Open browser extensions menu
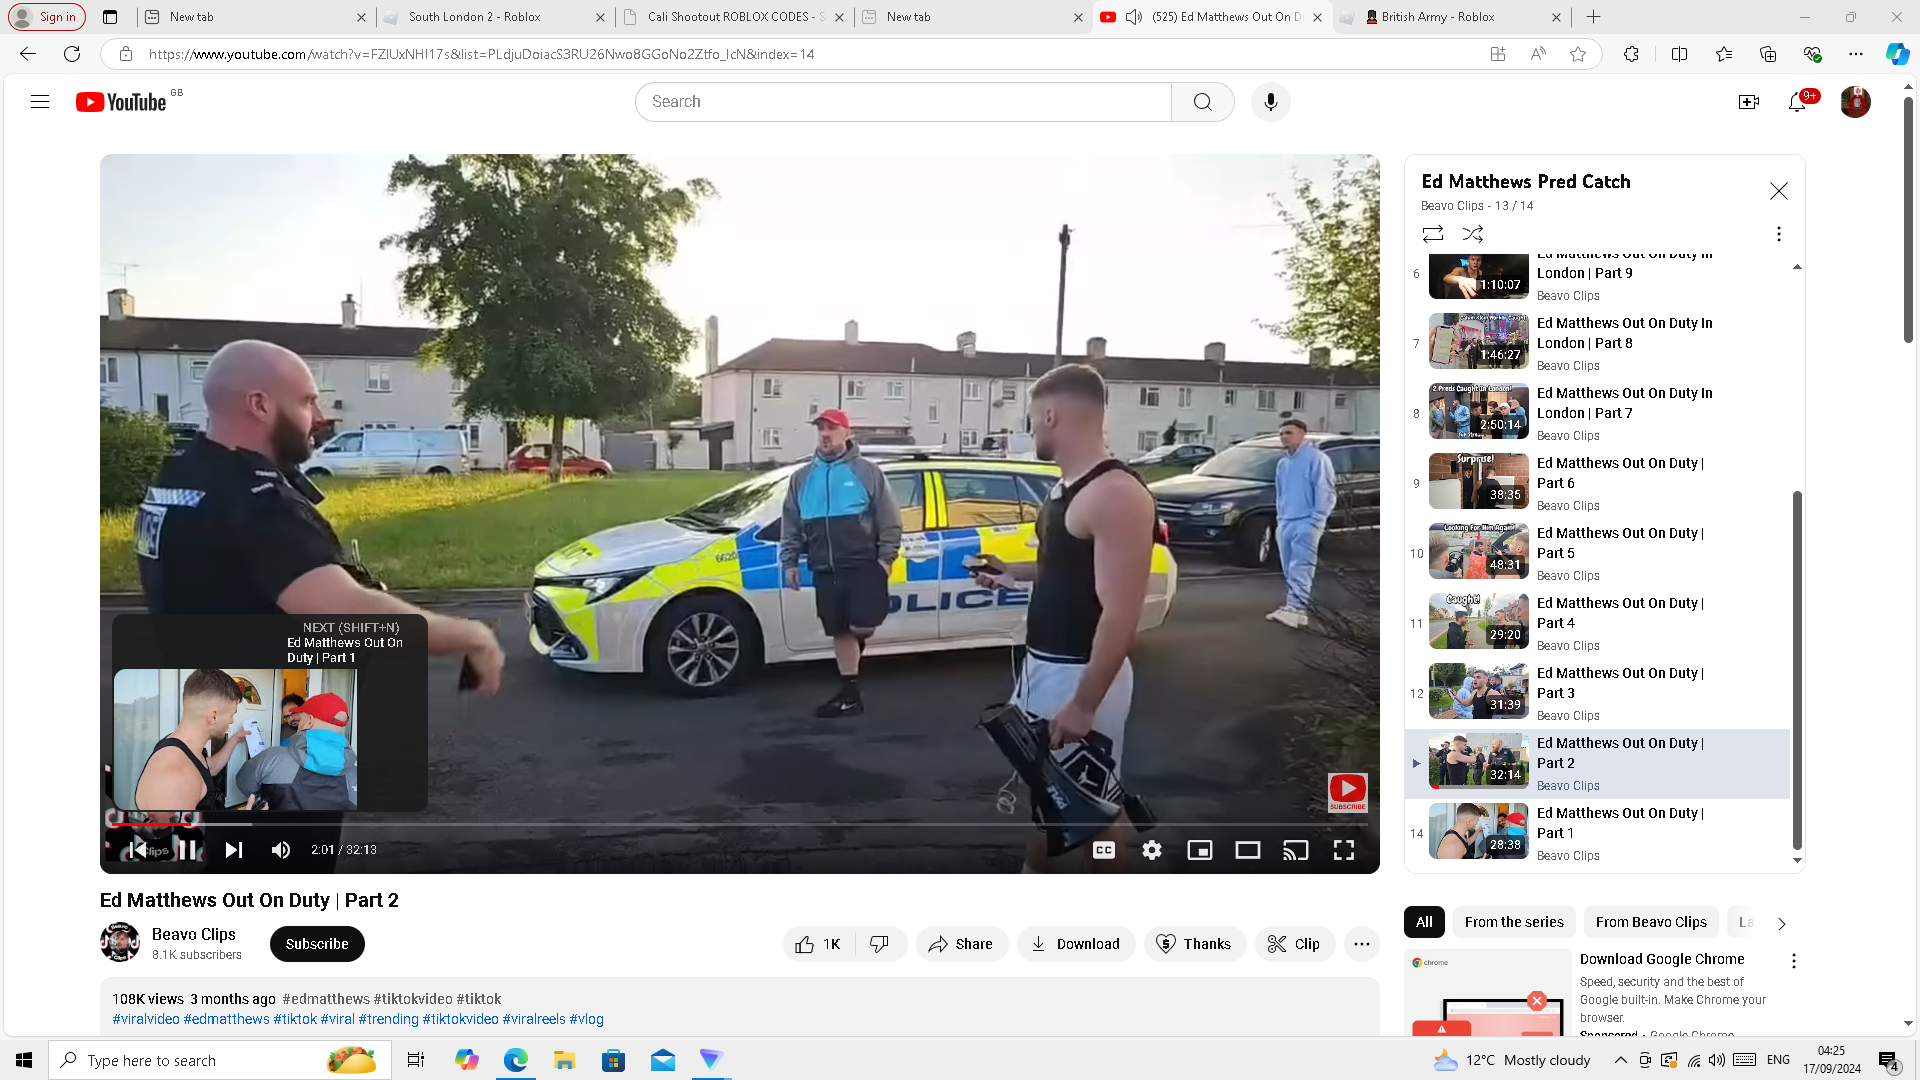The width and height of the screenshot is (1920, 1080). pos(1631,54)
